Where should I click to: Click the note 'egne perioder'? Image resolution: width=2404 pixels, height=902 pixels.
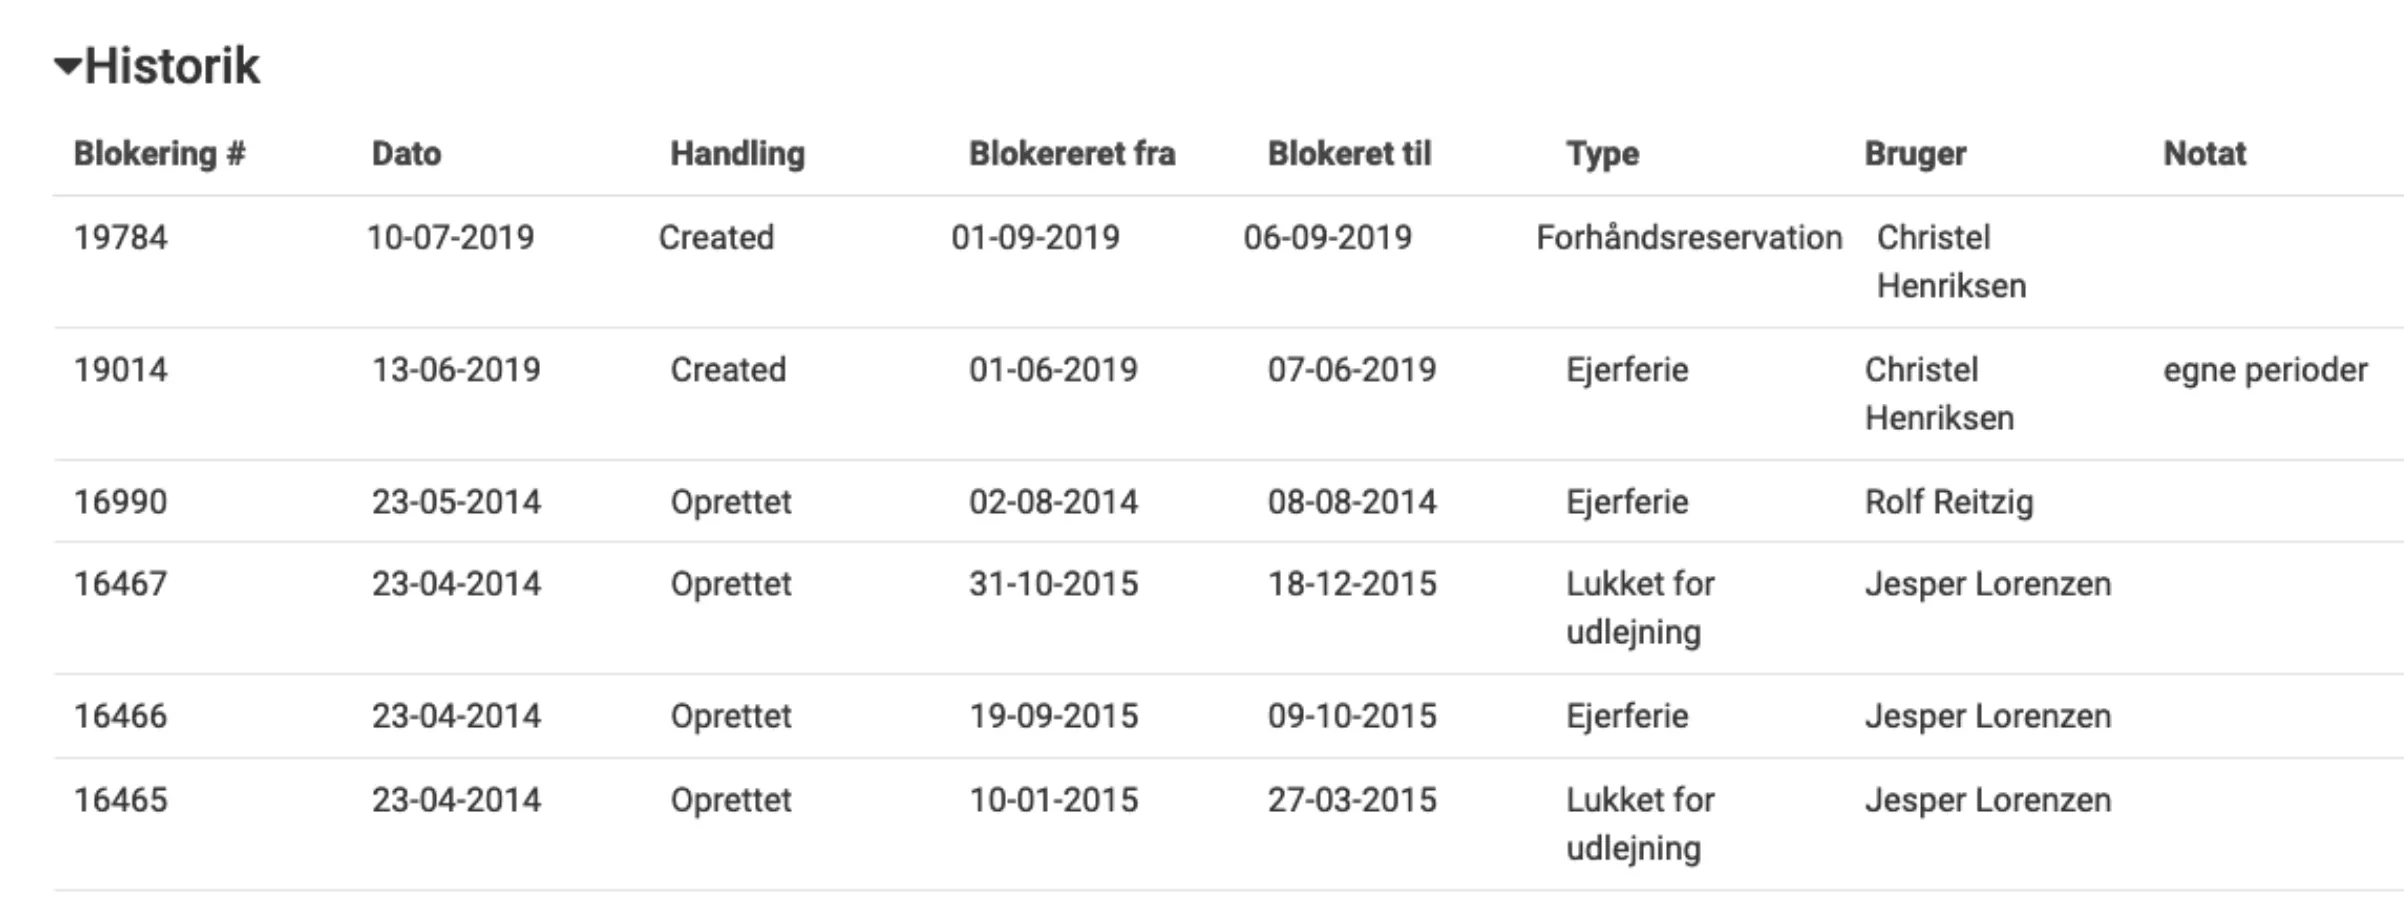pos(2276,370)
